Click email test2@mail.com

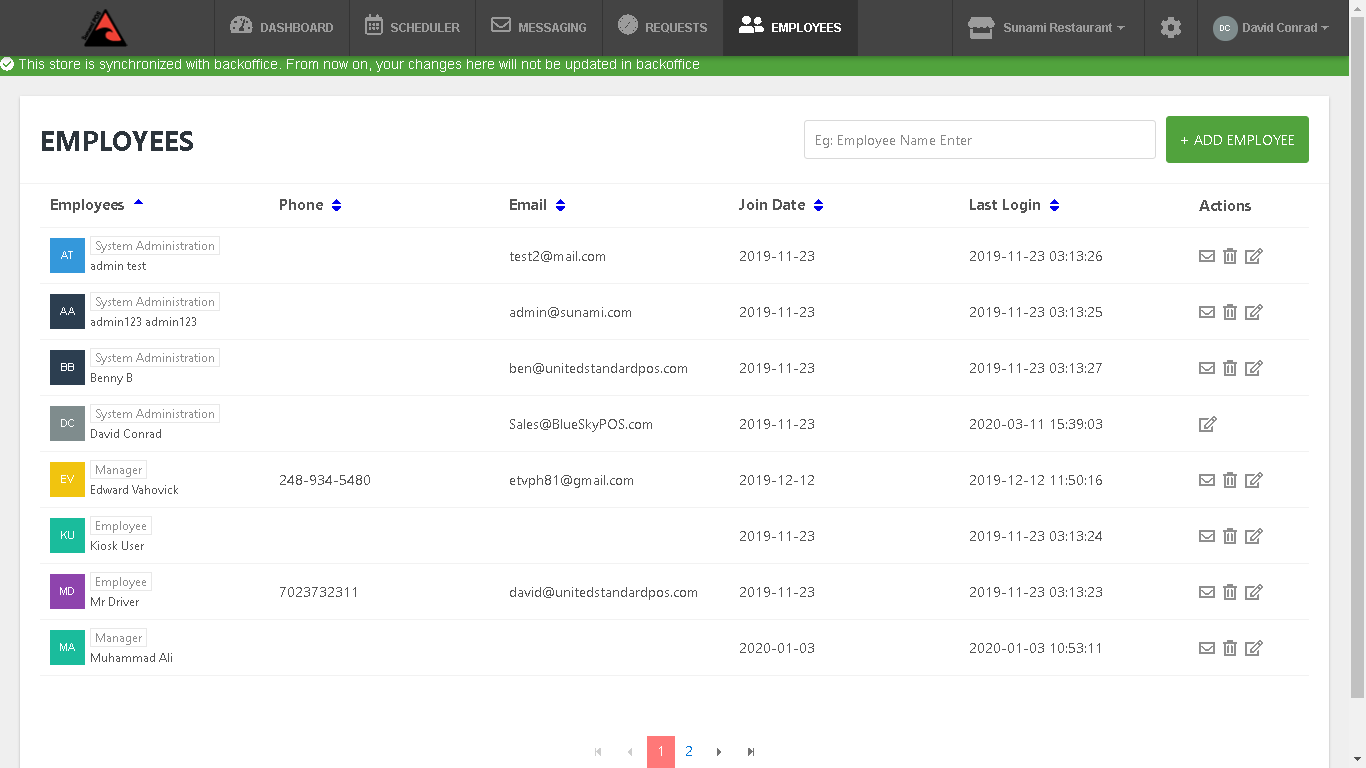point(557,256)
